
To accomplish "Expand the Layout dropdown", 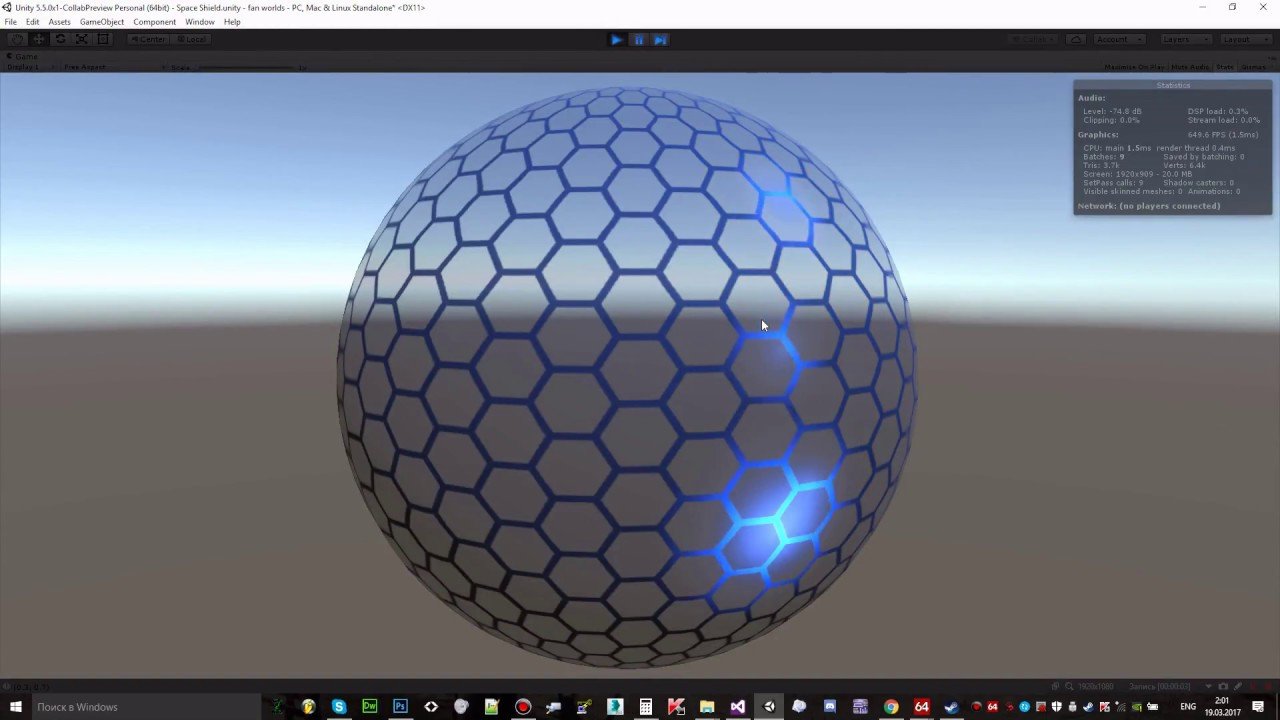I will click(x=1243, y=39).
